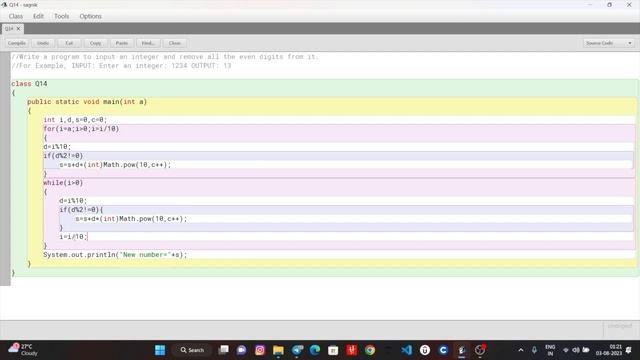This screenshot has width=640, height=360.
Task: Open the Options menu
Action: (x=91, y=16)
